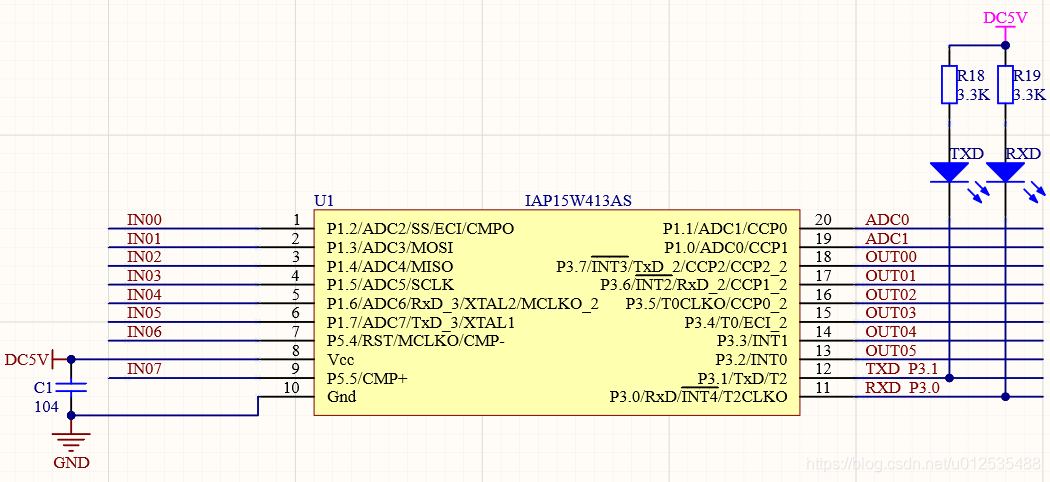Click the IAP15W413AS part name
The image size is (1050, 482).
(579, 200)
